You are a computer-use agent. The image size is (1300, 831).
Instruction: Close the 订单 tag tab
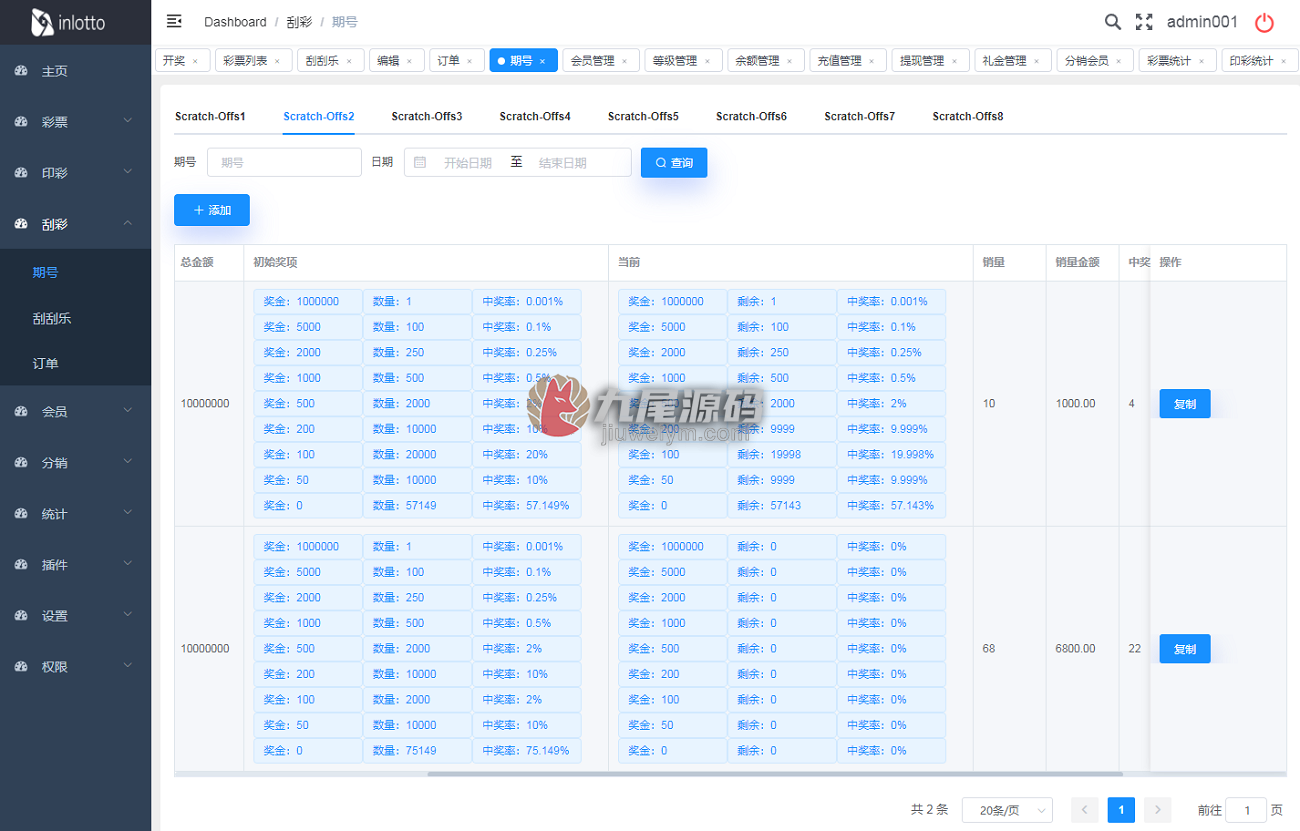coord(469,61)
